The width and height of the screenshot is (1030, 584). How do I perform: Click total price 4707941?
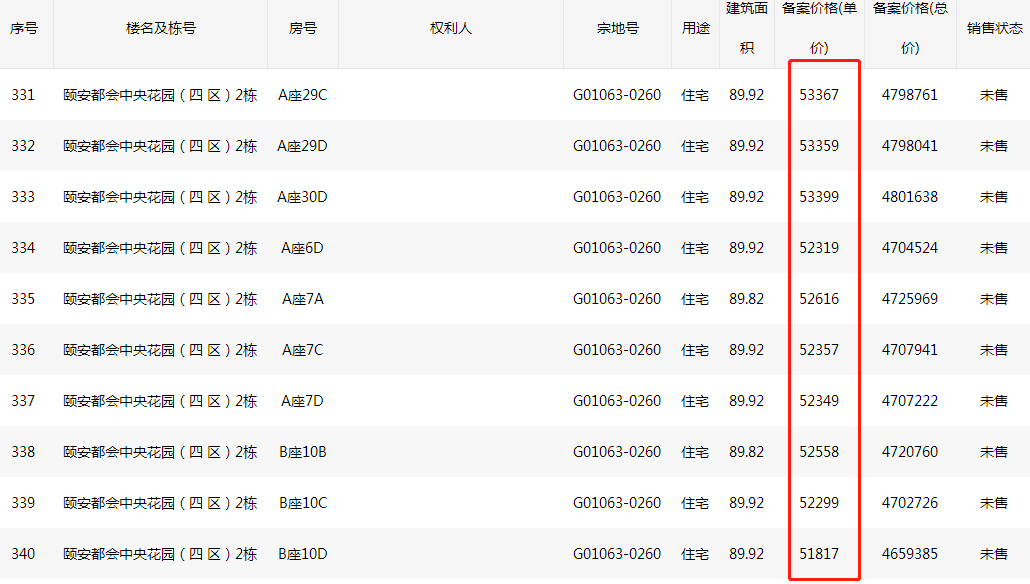pyautogui.click(x=910, y=350)
